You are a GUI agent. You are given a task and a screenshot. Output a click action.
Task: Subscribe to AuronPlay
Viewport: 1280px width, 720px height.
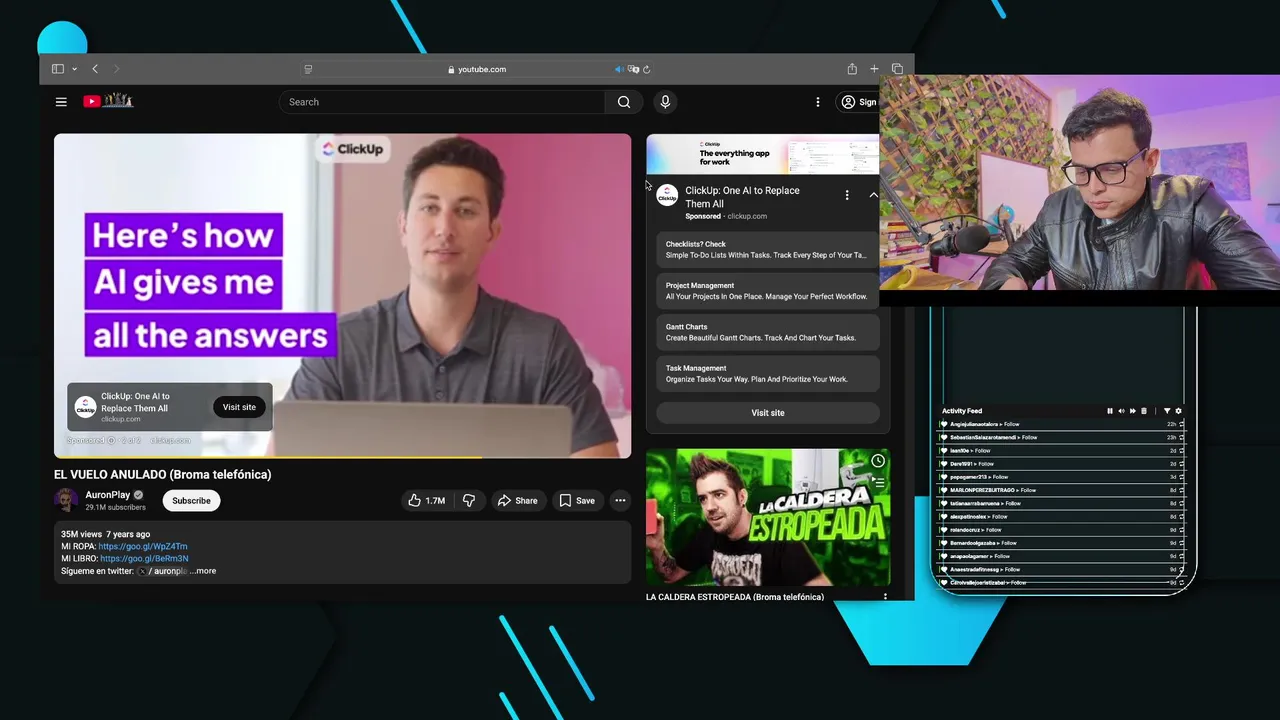pos(191,500)
